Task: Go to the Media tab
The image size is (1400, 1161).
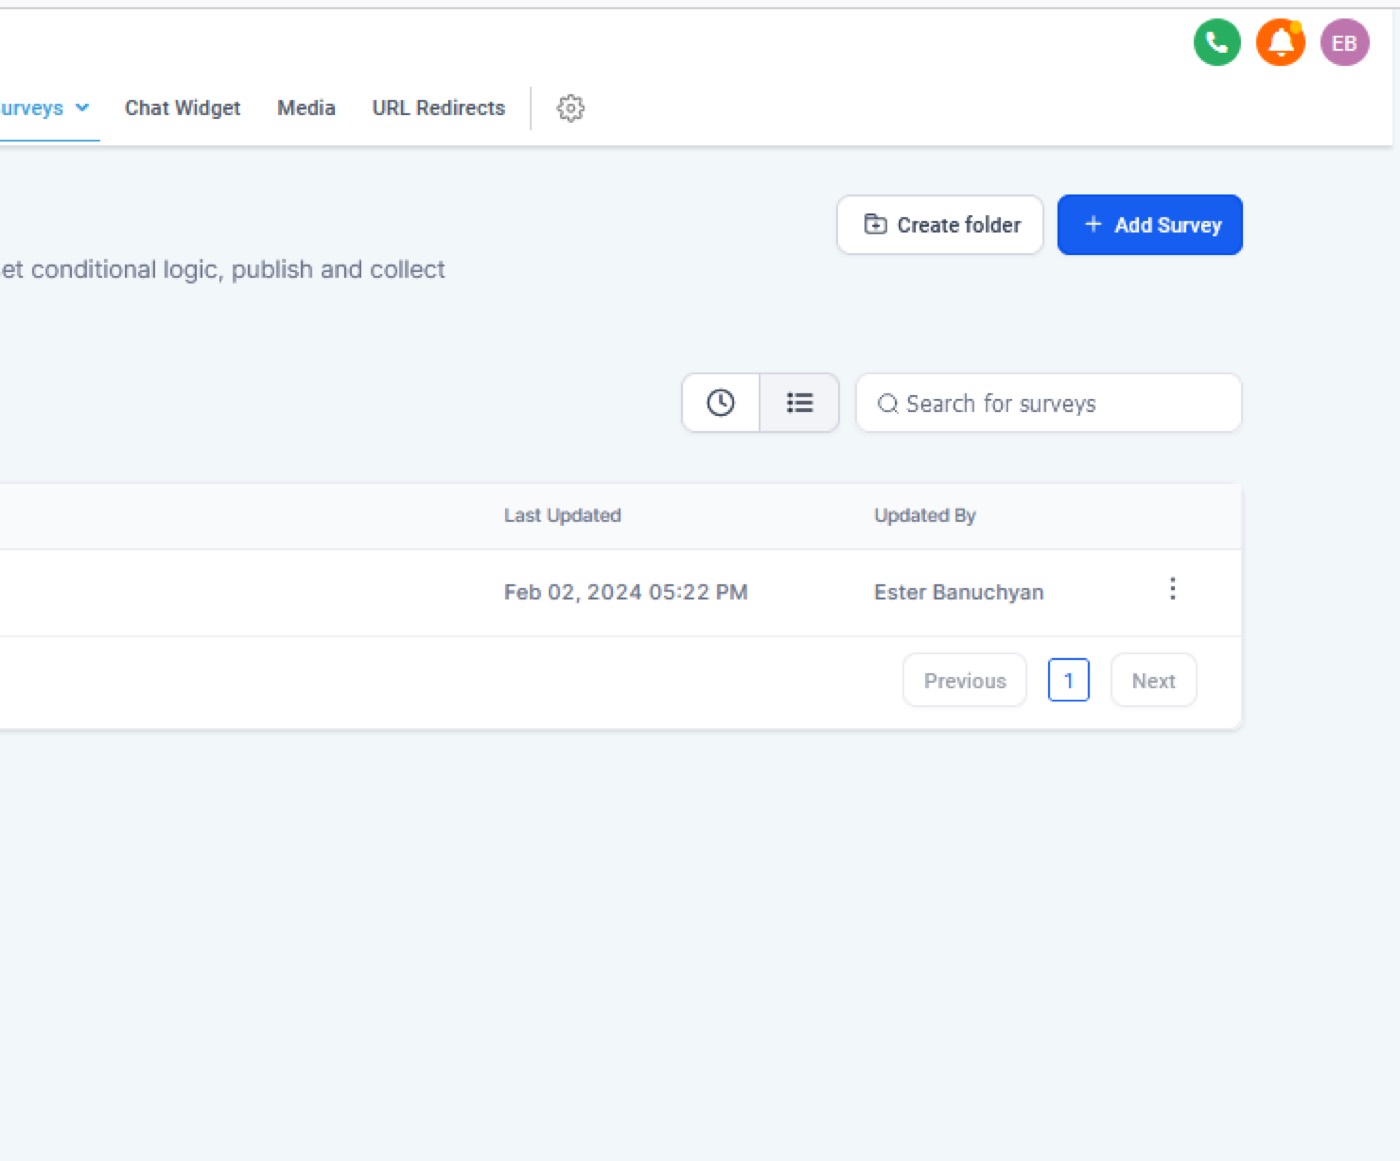Action: tap(306, 108)
